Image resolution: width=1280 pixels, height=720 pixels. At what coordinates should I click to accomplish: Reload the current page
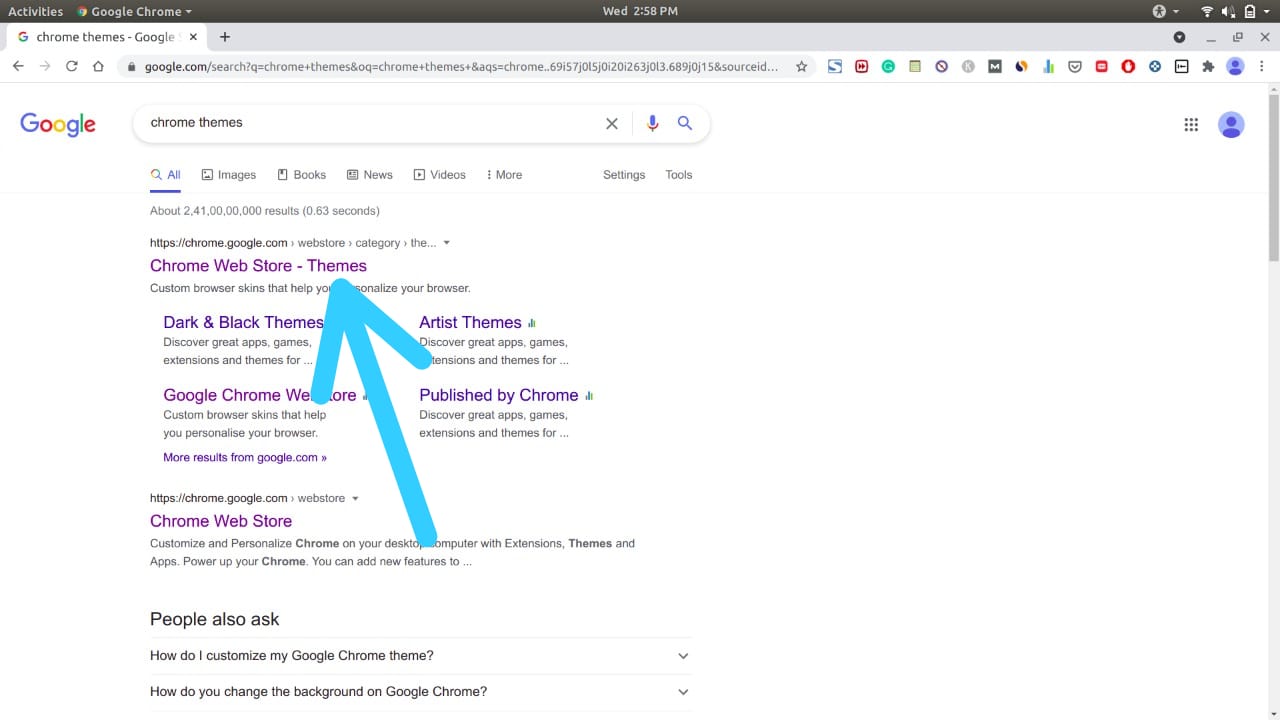coord(71,66)
